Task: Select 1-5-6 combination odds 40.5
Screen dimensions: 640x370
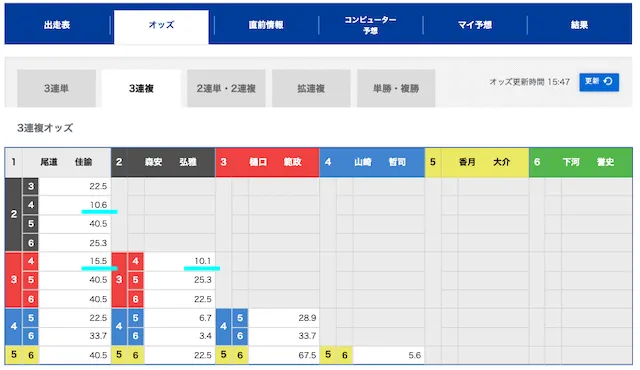Action: (x=75, y=355)
